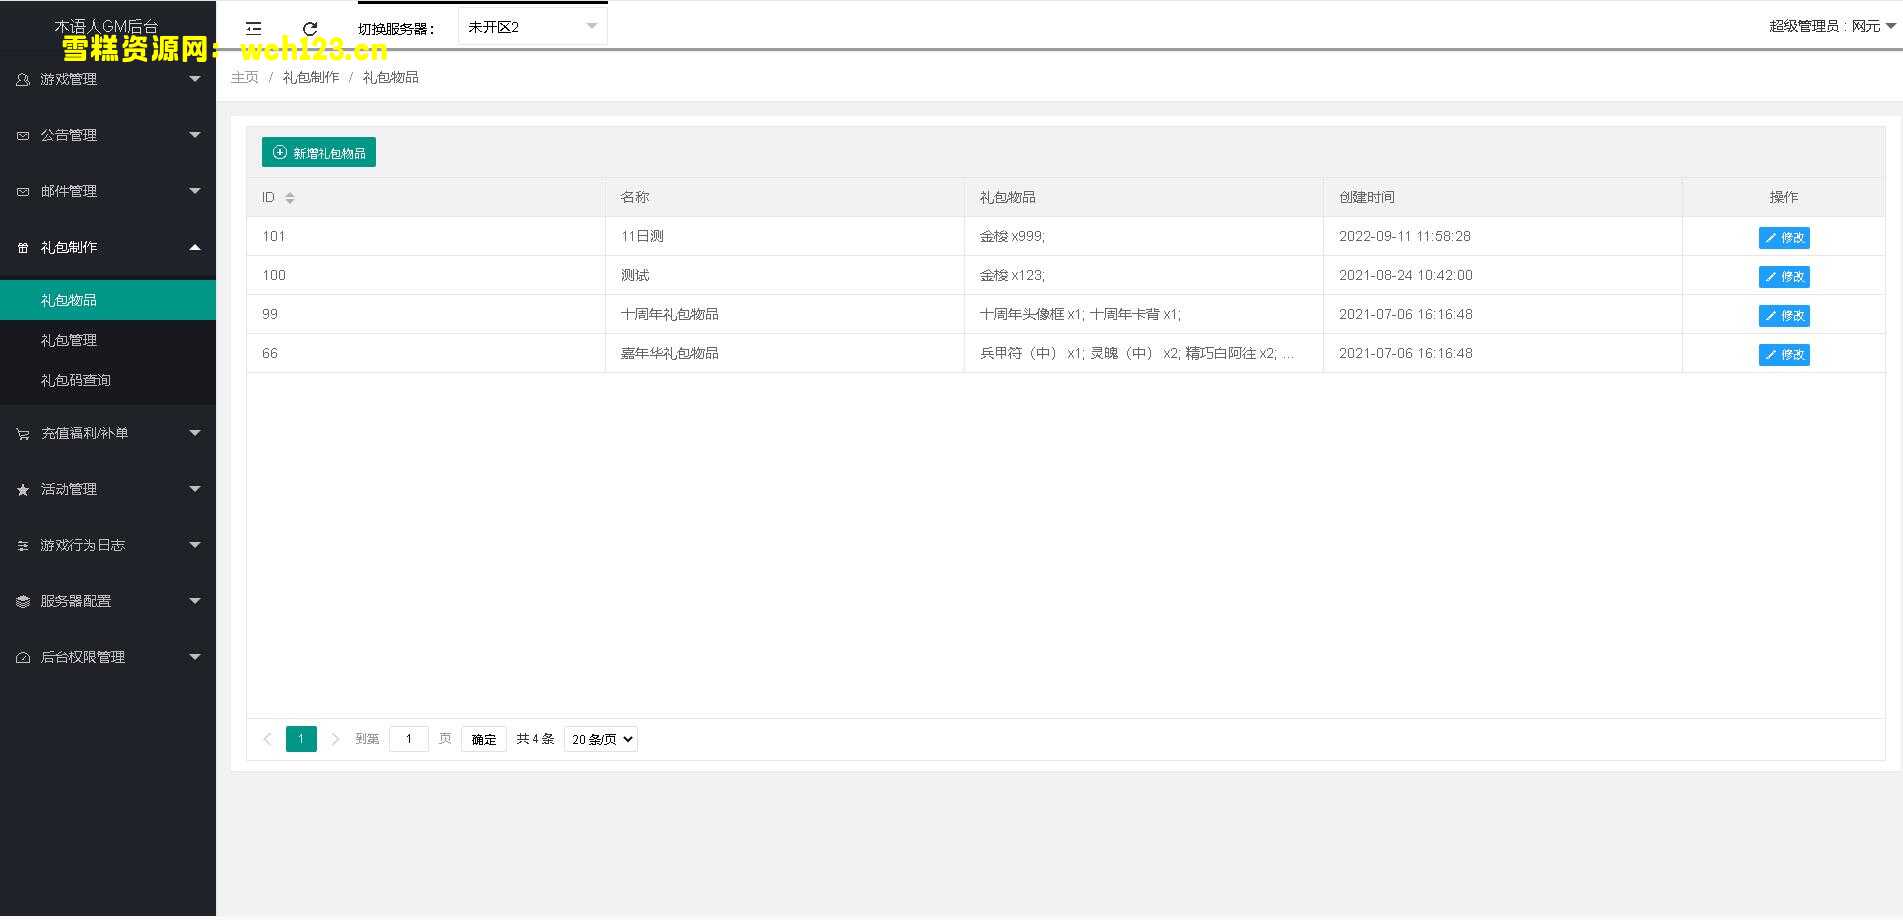
Task: Go to previous page arrow in pagination
Action: point(267,739)
